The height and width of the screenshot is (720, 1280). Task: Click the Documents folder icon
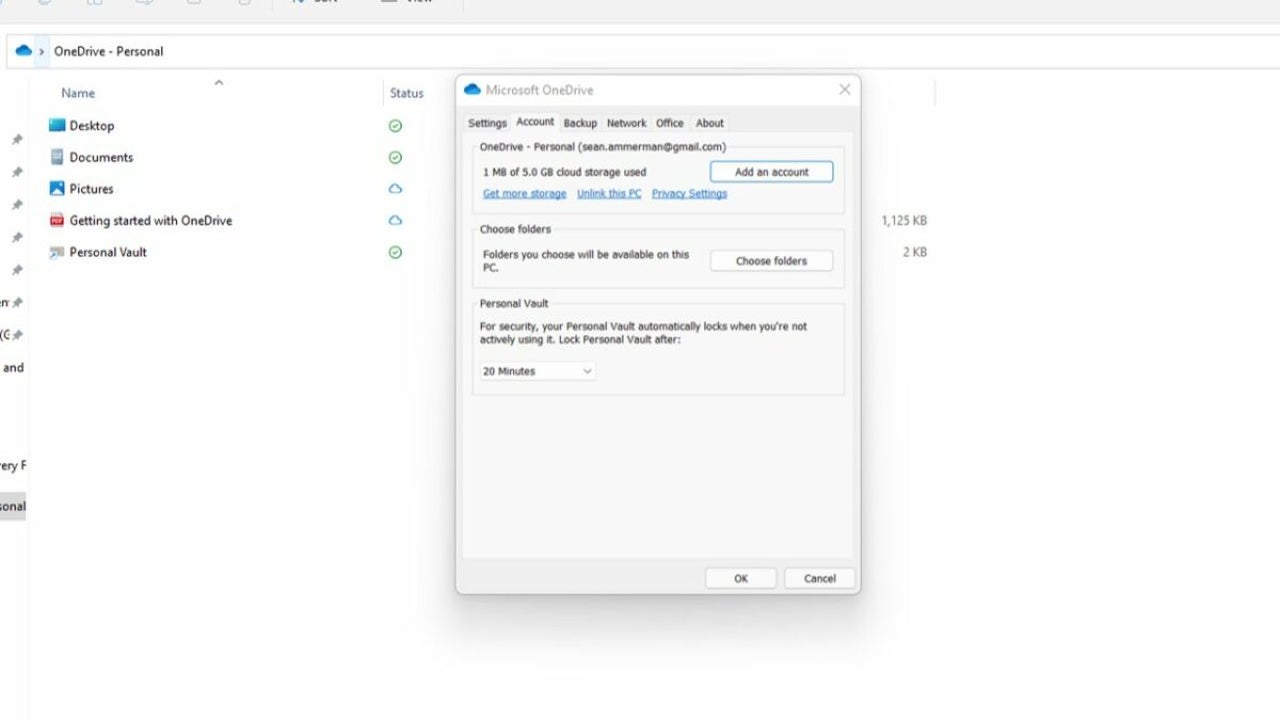click(57, 157)
